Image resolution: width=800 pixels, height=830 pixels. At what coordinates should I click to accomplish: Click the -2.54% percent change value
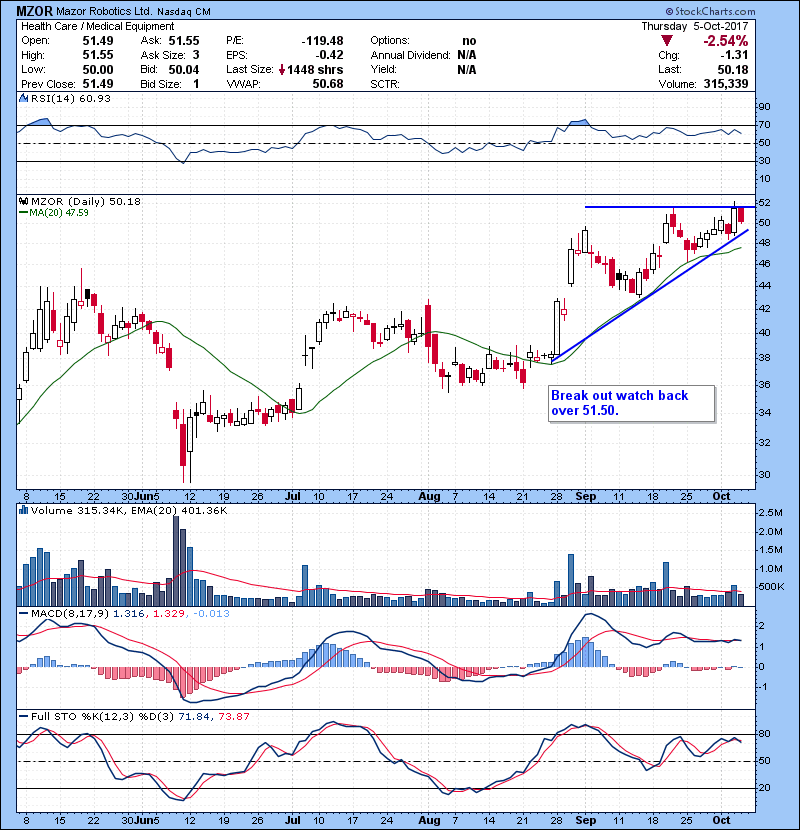[725, 41]
